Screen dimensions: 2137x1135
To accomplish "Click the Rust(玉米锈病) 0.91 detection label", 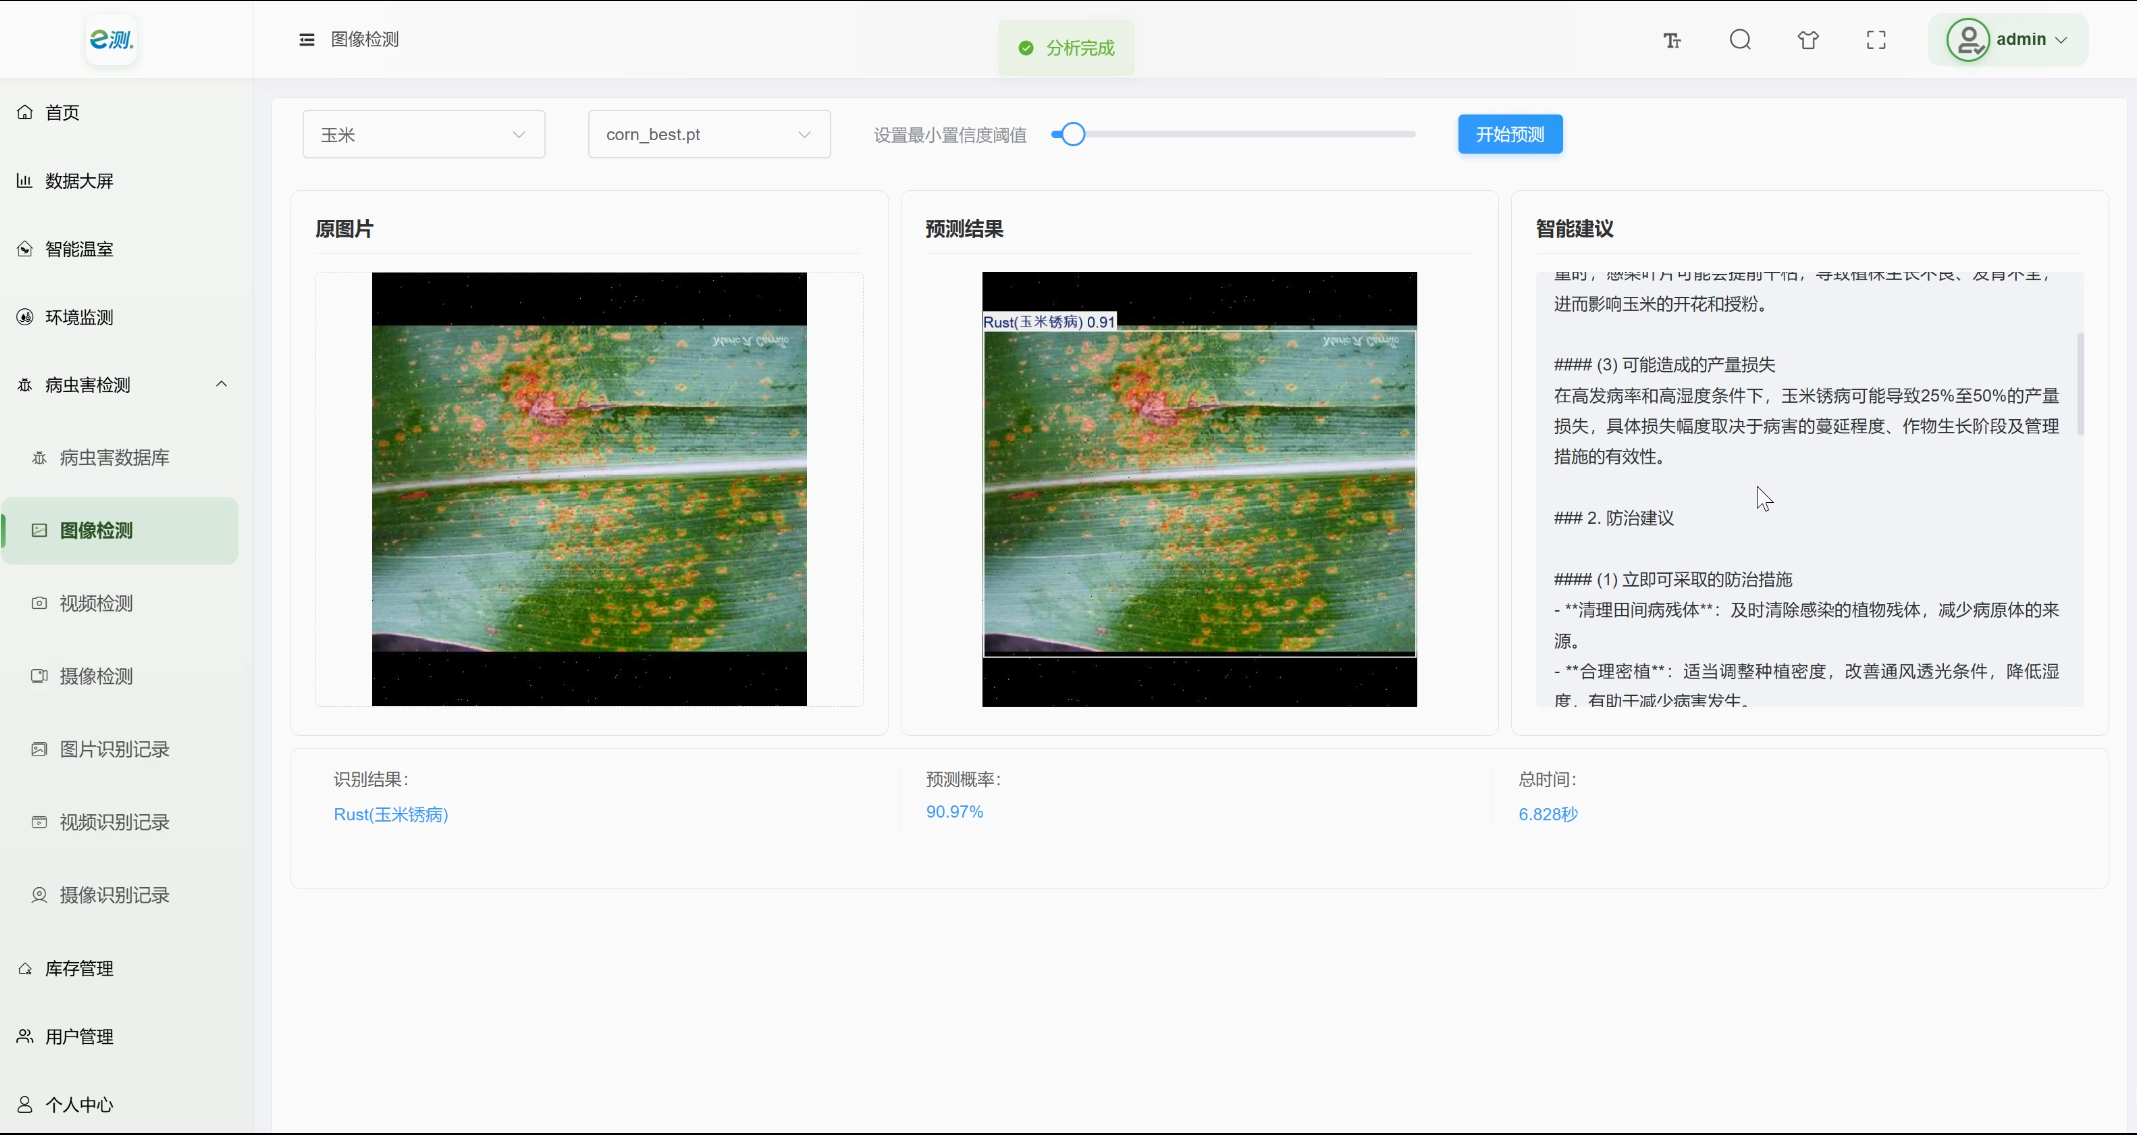I will tap(1049, 322).
